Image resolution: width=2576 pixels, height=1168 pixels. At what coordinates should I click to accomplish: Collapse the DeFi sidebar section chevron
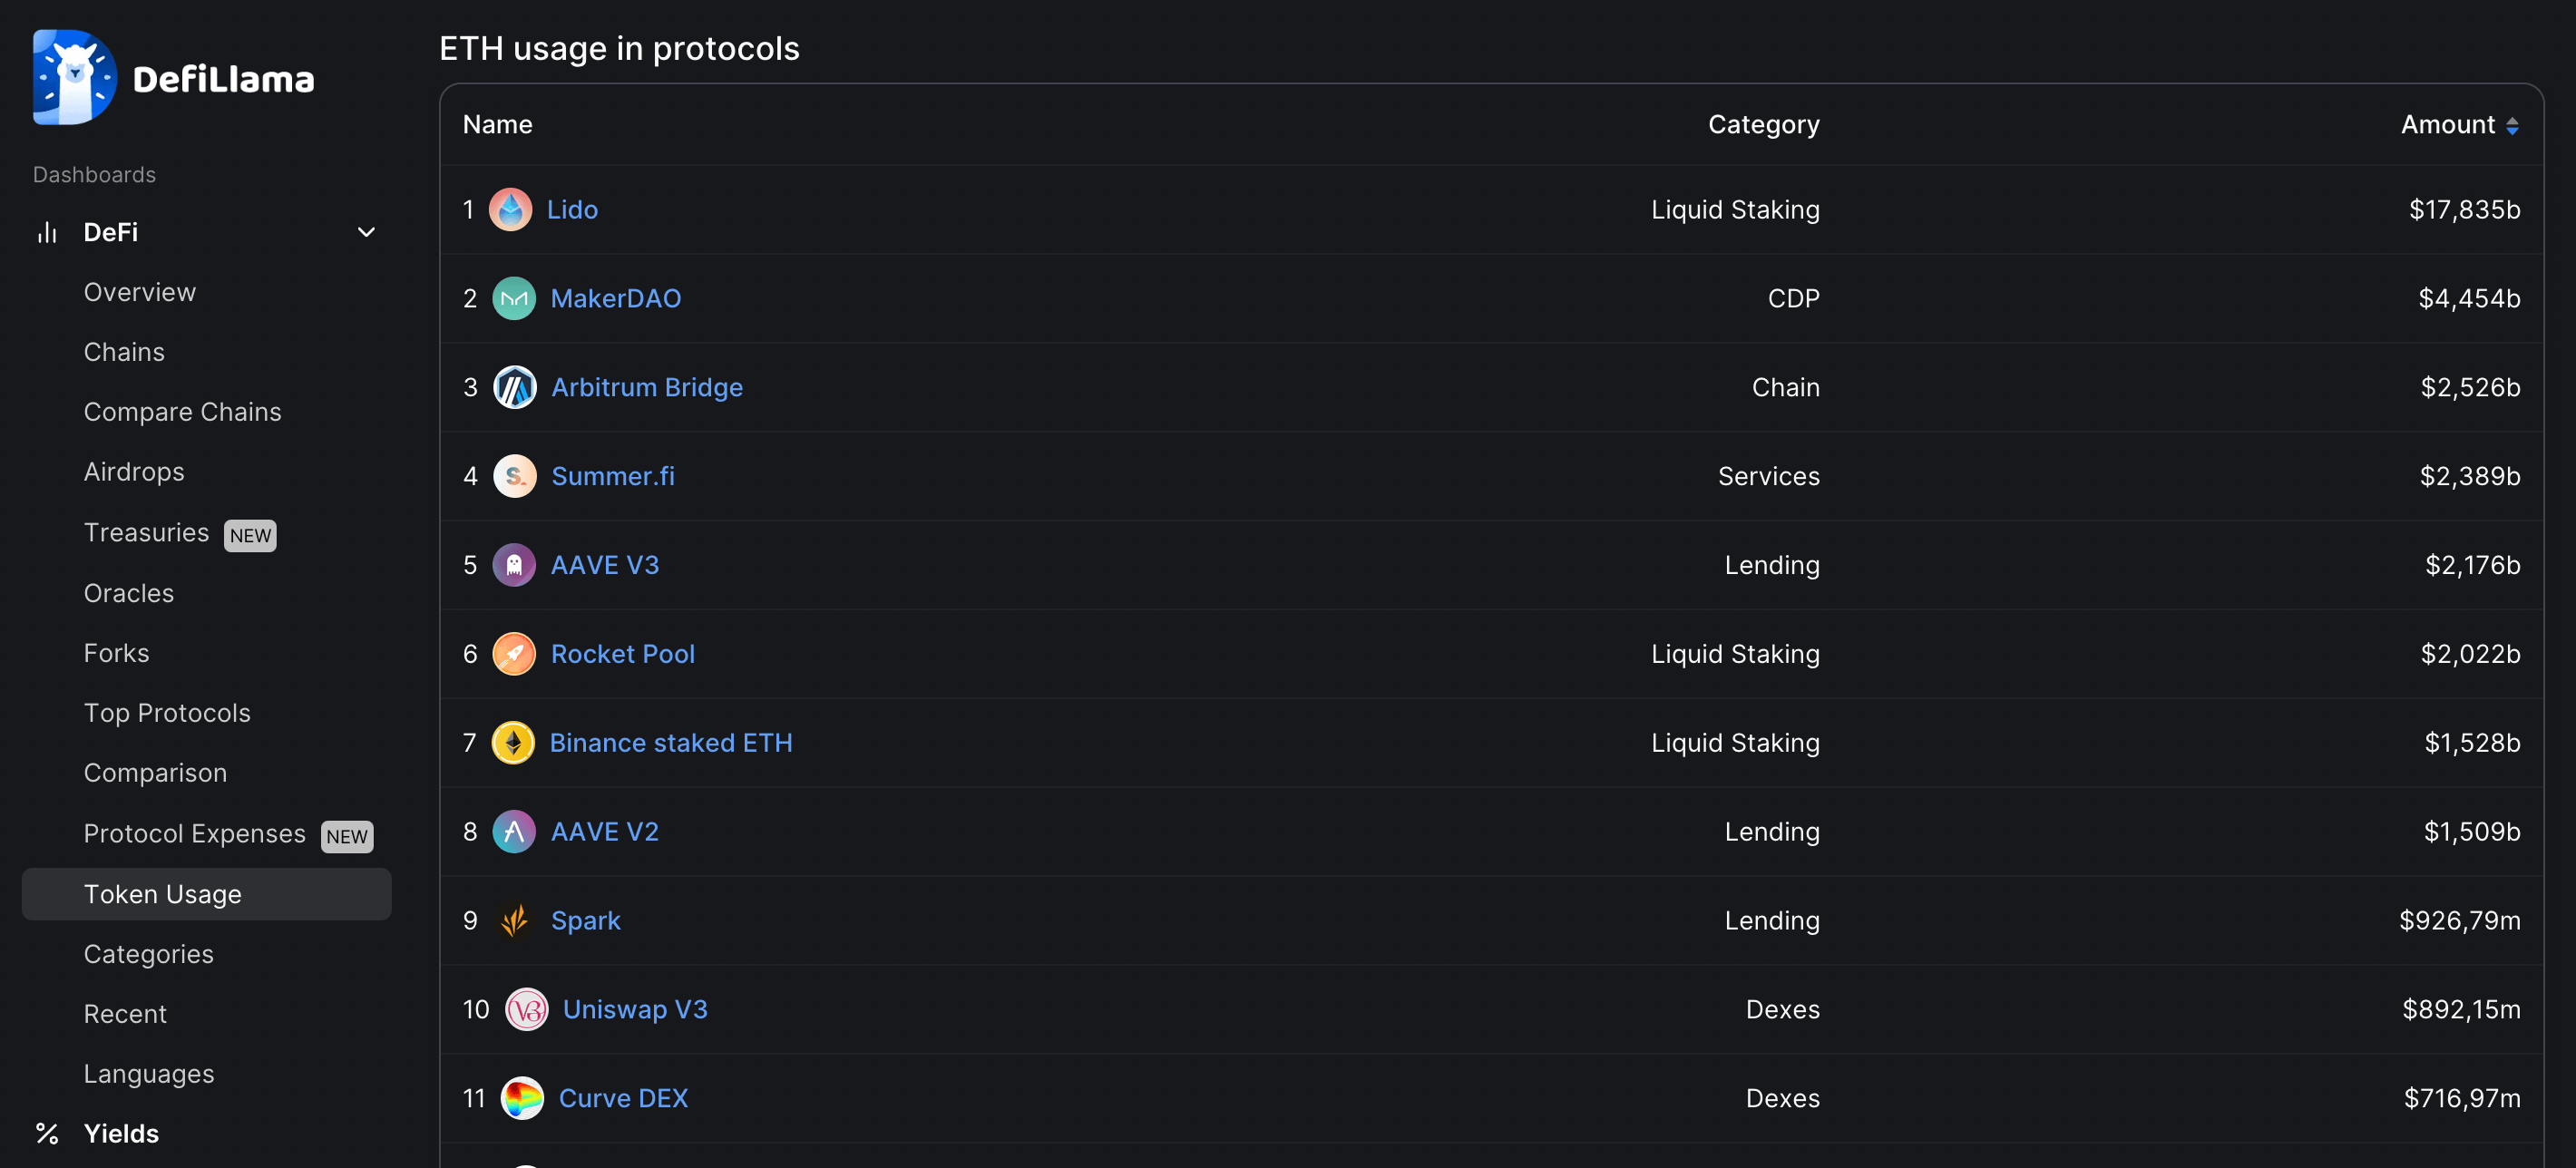366,233
